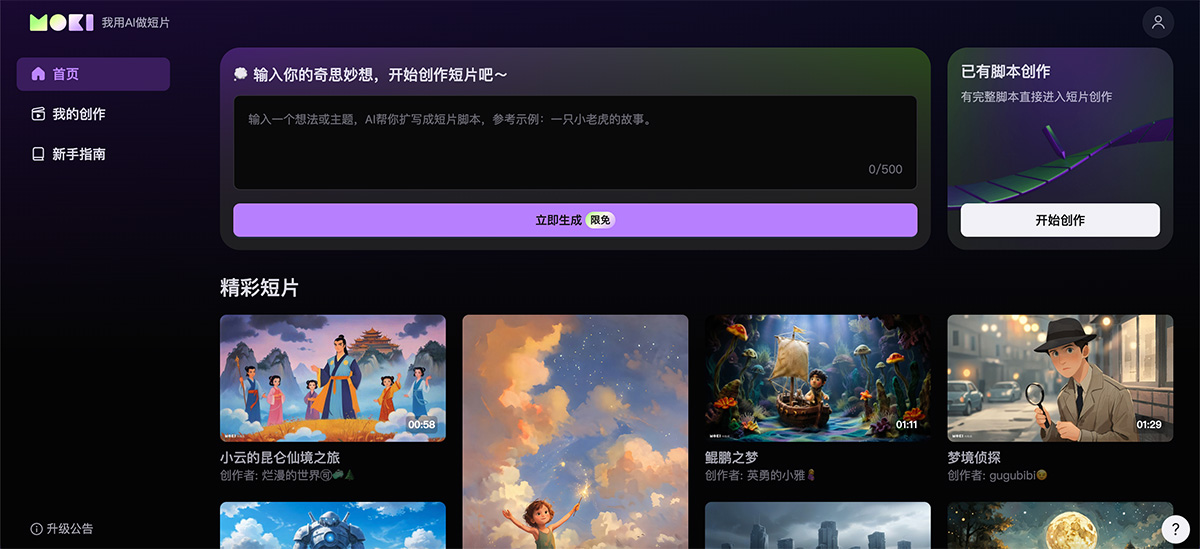This screenshot has height=549, width=1200.
Task: Focus the idea prompt text field
Action: point(575,142)
